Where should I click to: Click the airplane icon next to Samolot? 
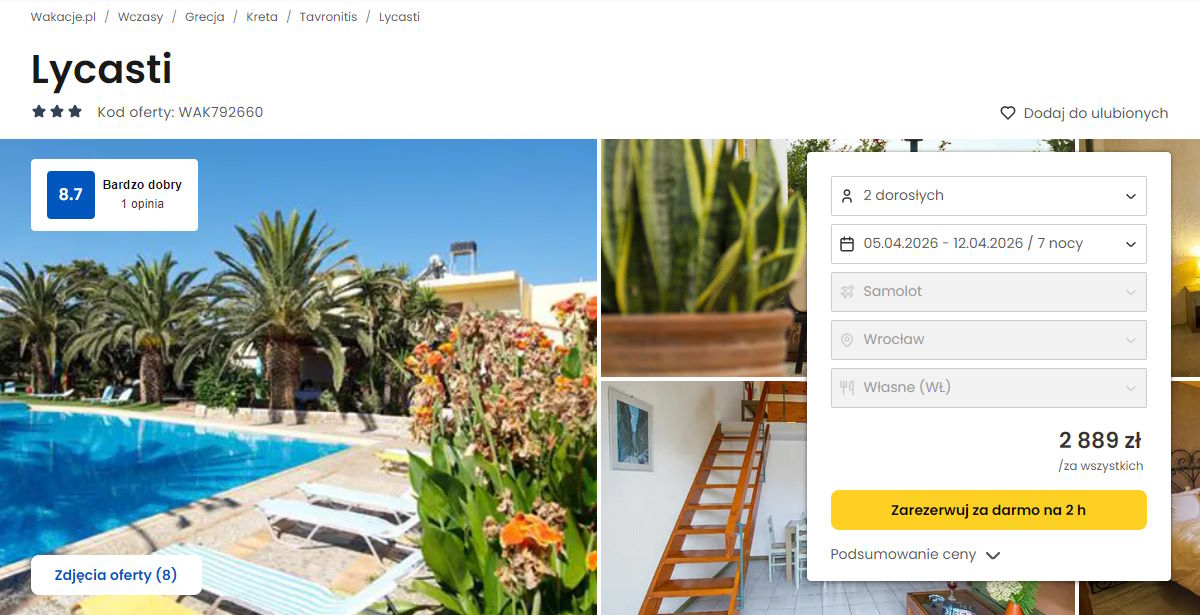coord(847,292)
